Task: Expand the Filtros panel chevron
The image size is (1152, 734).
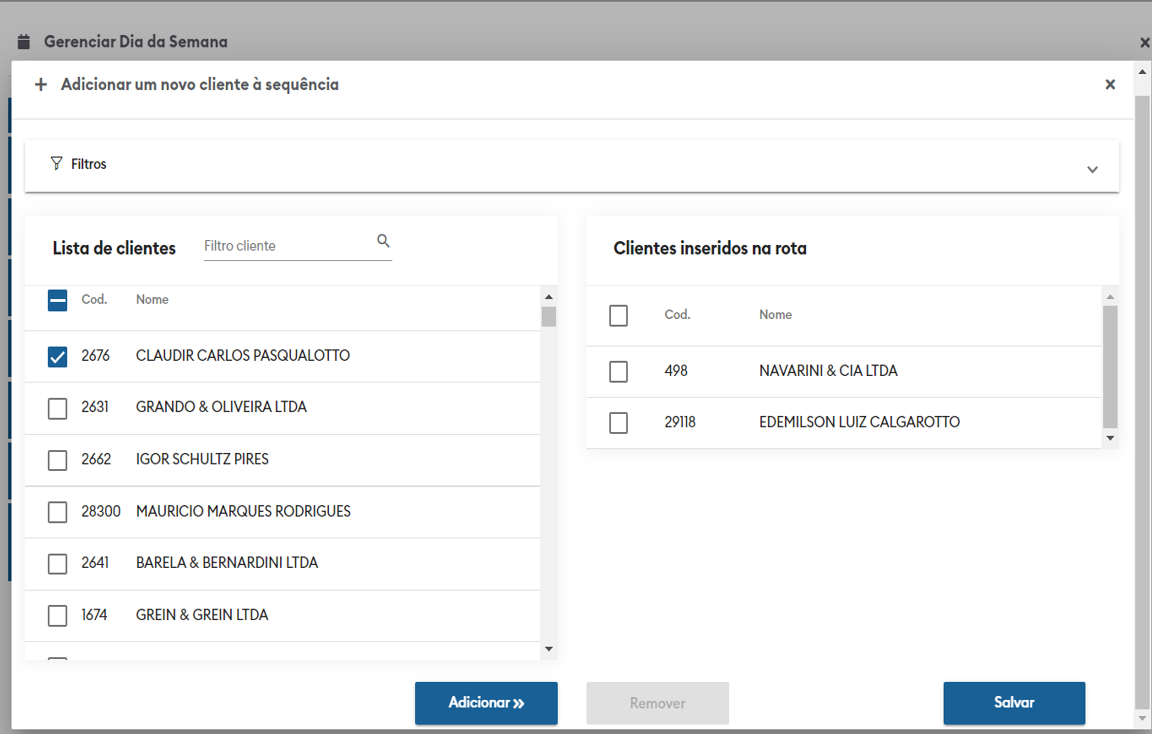Action: [1092, 169]
